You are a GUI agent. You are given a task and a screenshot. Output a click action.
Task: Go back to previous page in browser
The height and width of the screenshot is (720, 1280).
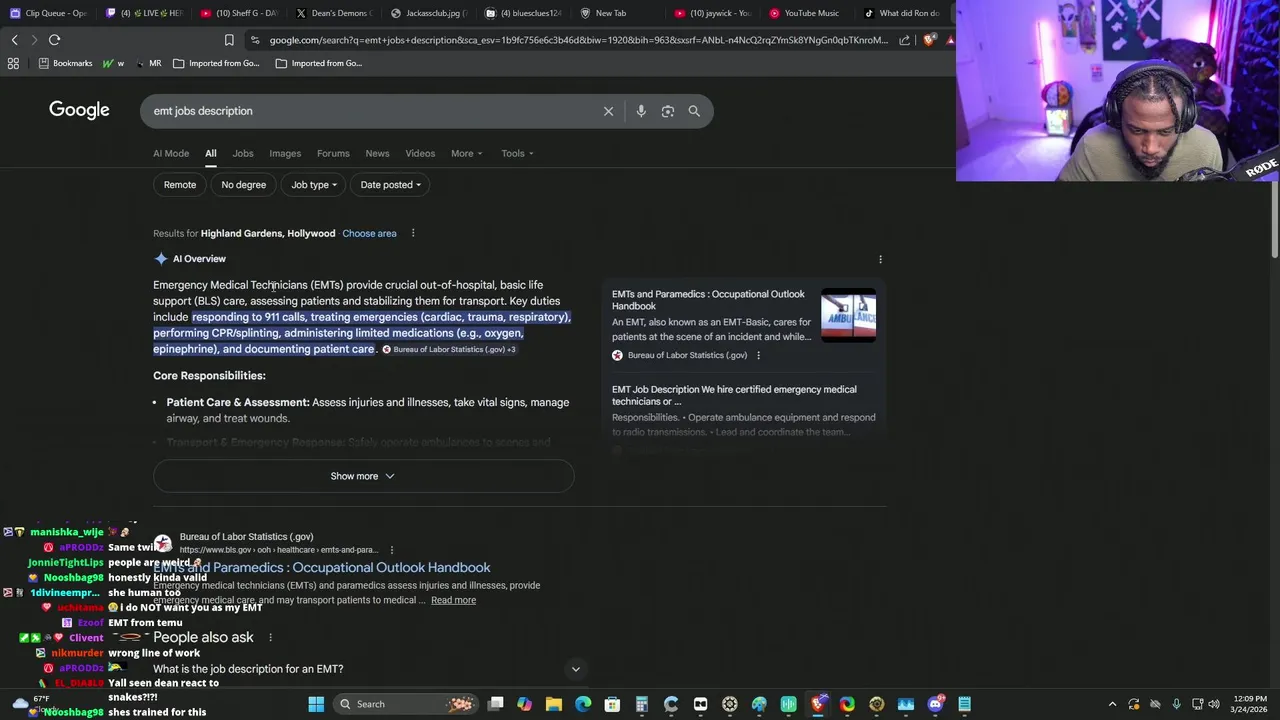click(14, 40)
